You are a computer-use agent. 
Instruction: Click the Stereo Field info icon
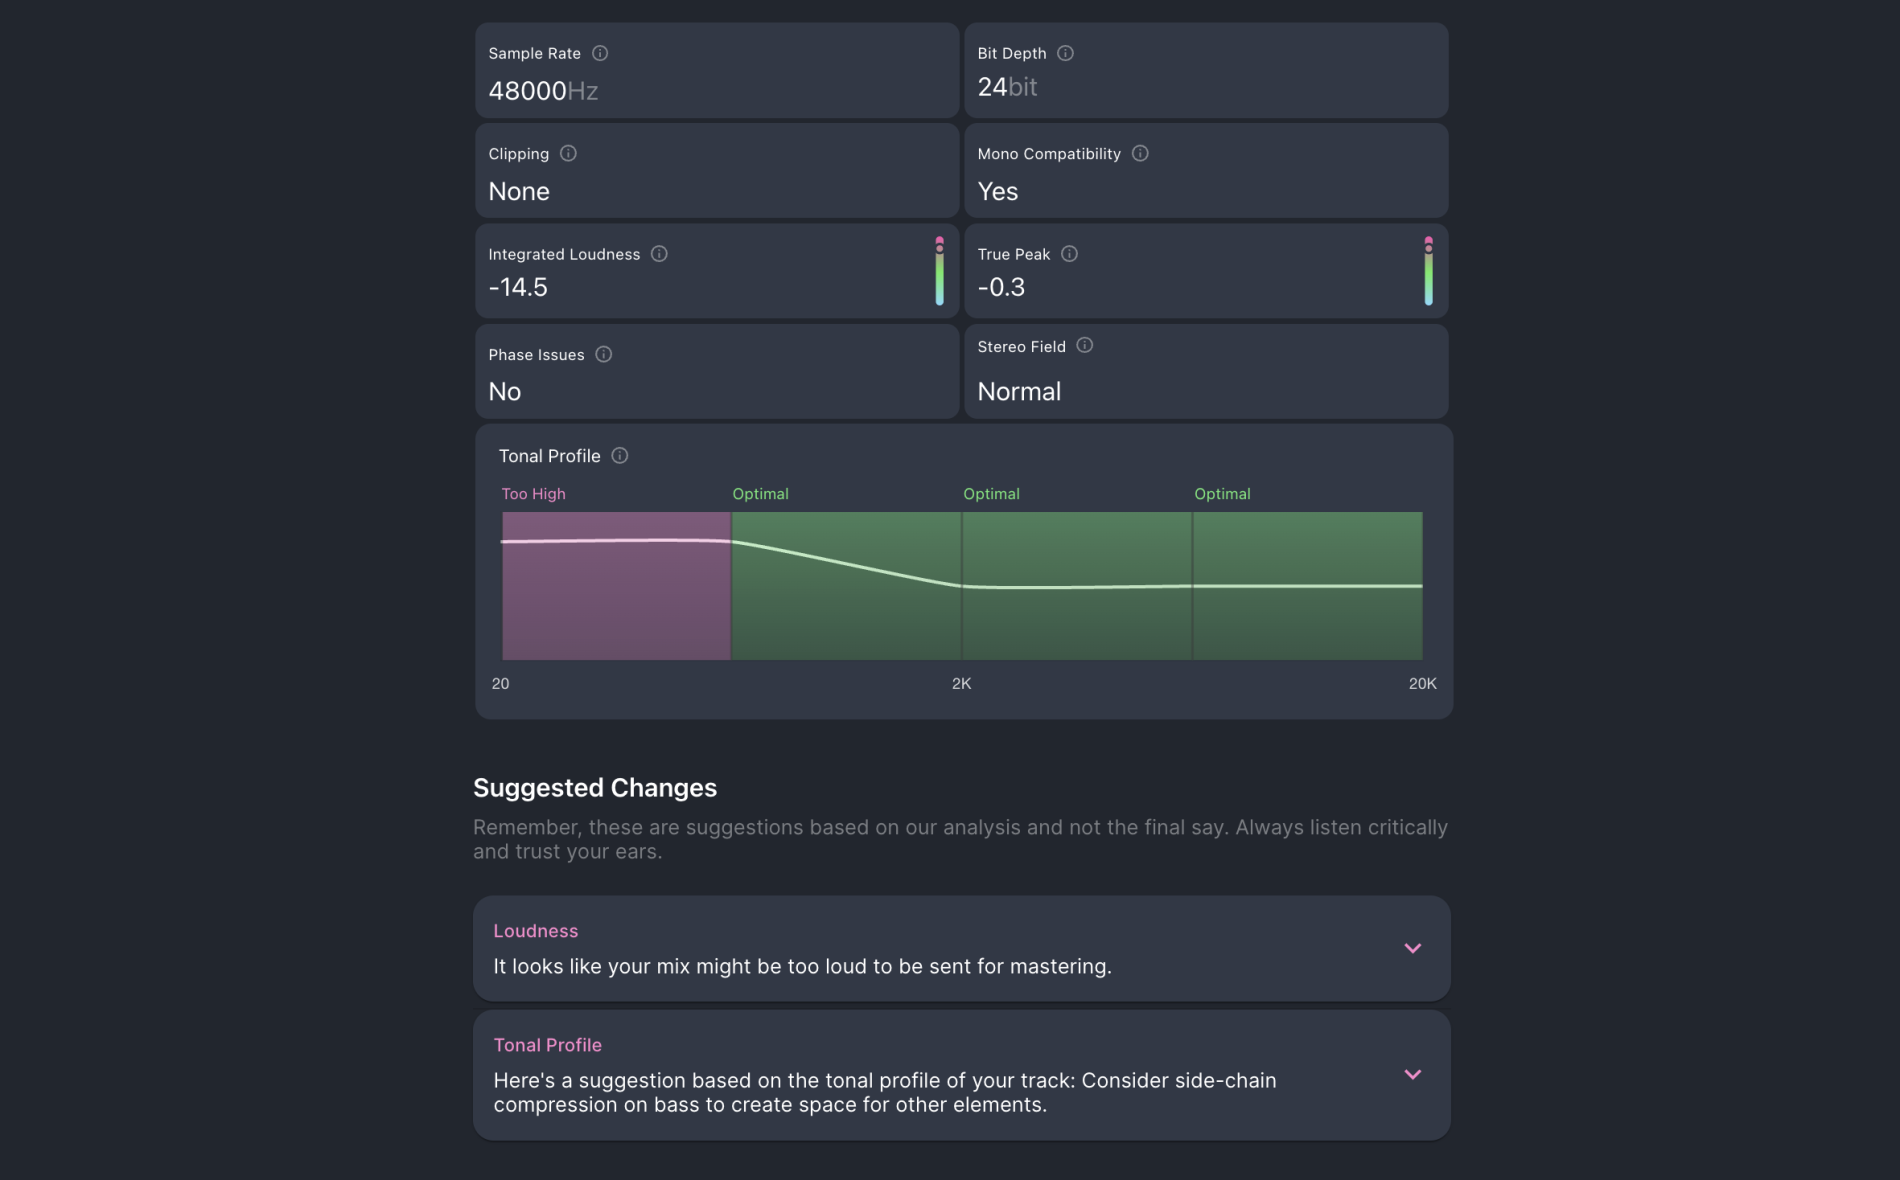[x=1084, y=345]
